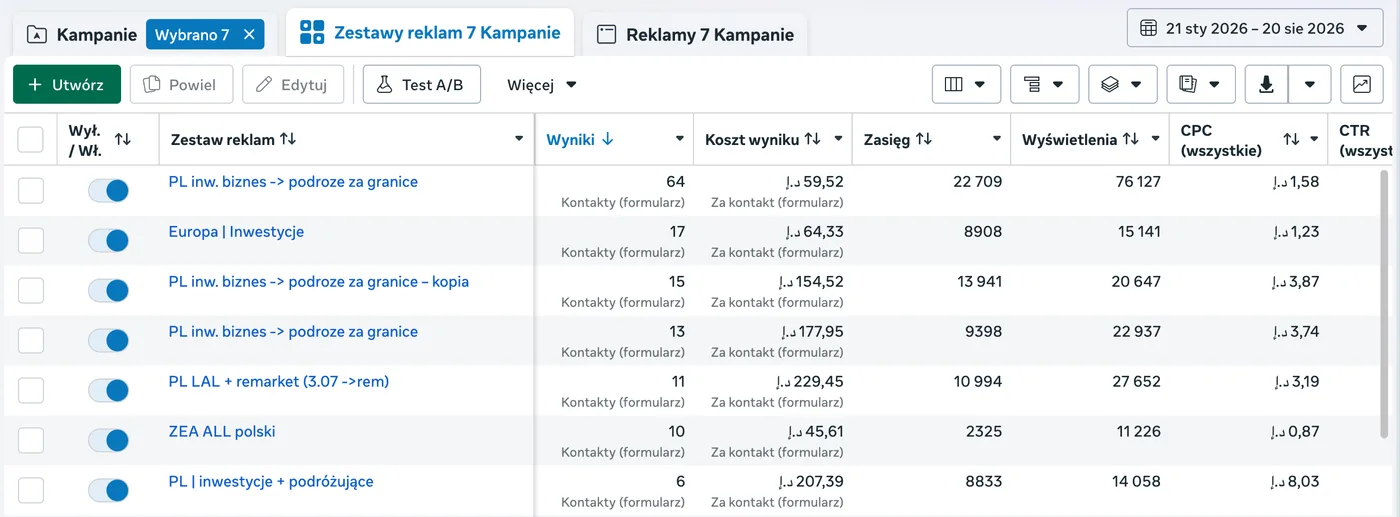Select checkbox for PL LAL + remarket row
The height and width of the screenshot is (517, 1400).
pos(31,390)
